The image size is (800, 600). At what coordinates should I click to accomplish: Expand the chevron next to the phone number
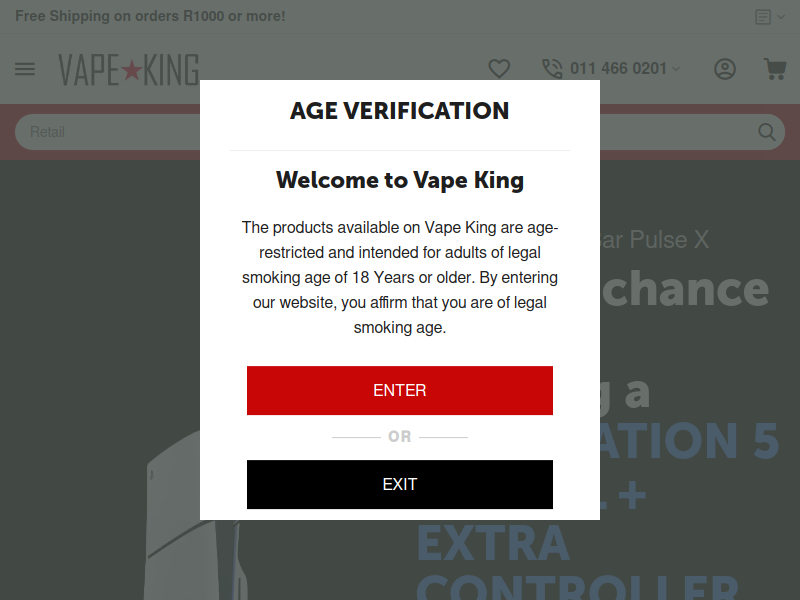[x=676, y=69]
